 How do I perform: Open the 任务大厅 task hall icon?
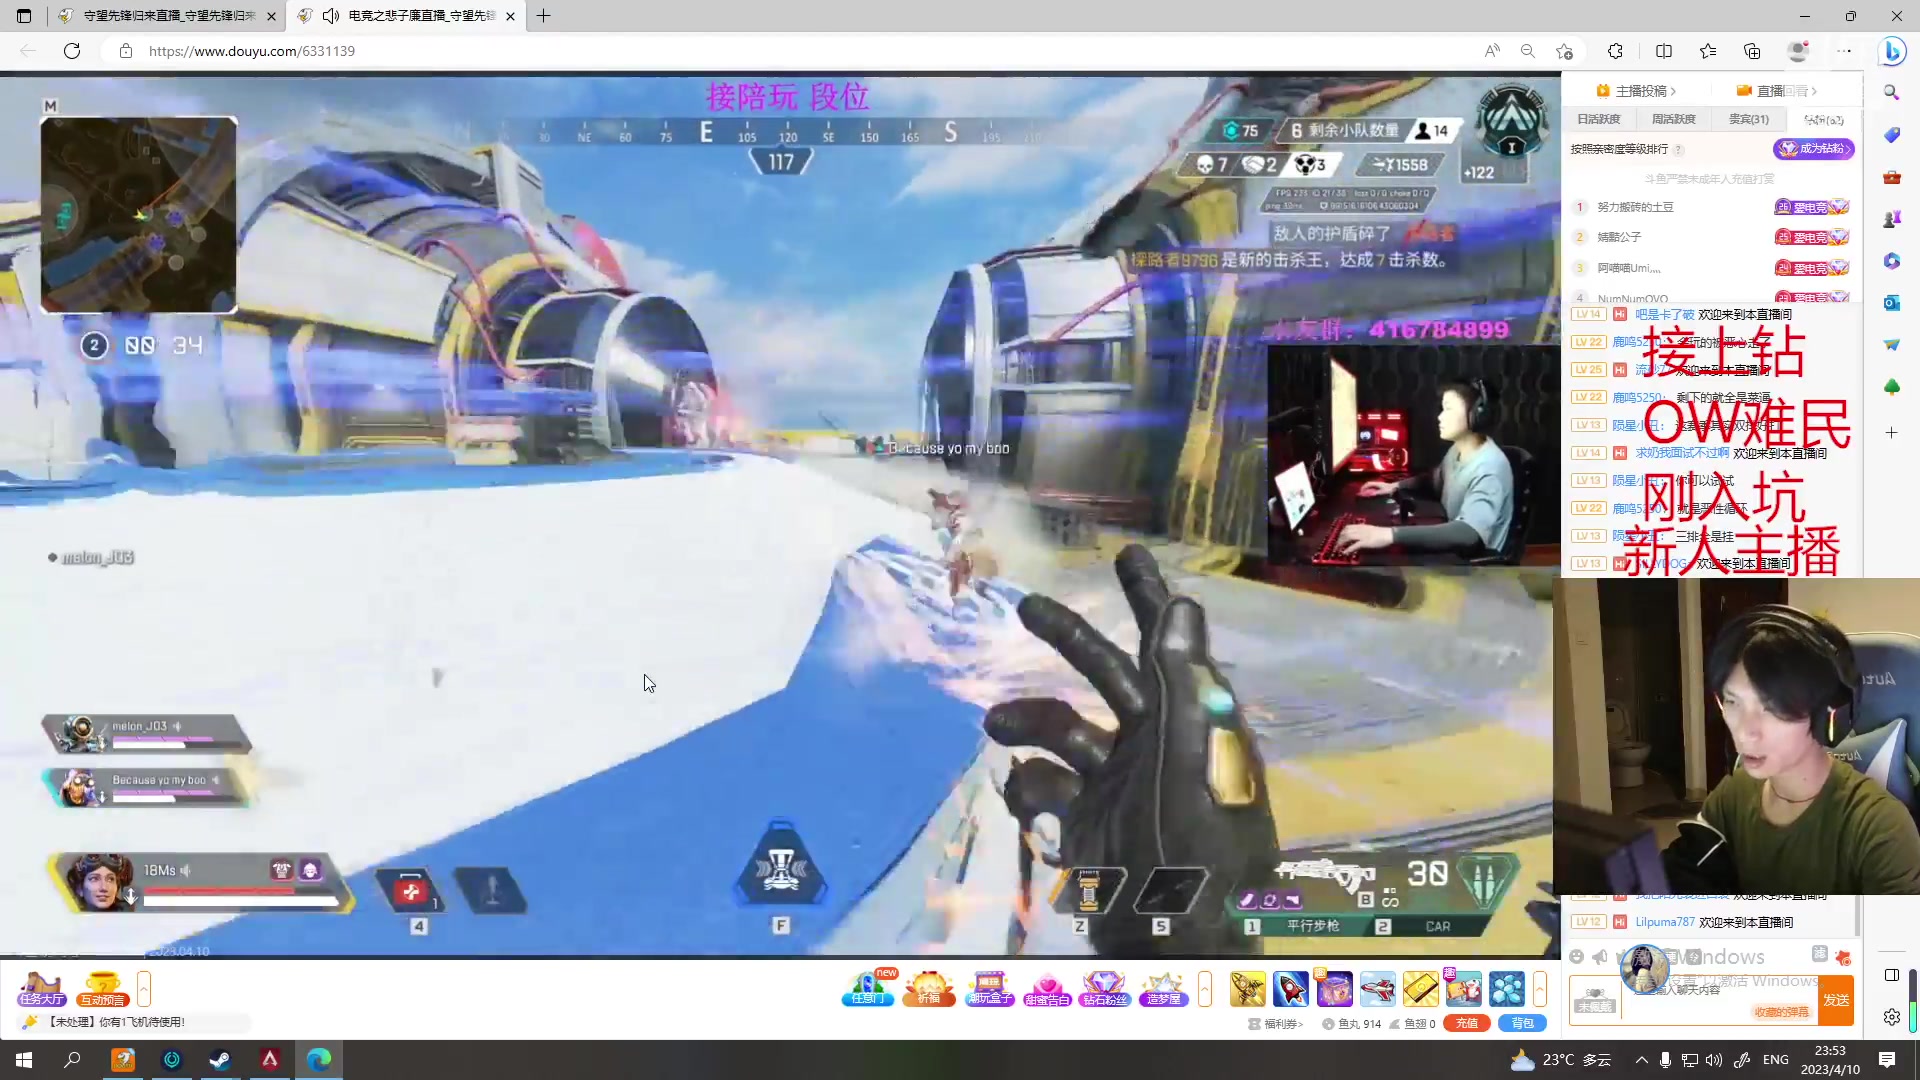tap(42, 988)
